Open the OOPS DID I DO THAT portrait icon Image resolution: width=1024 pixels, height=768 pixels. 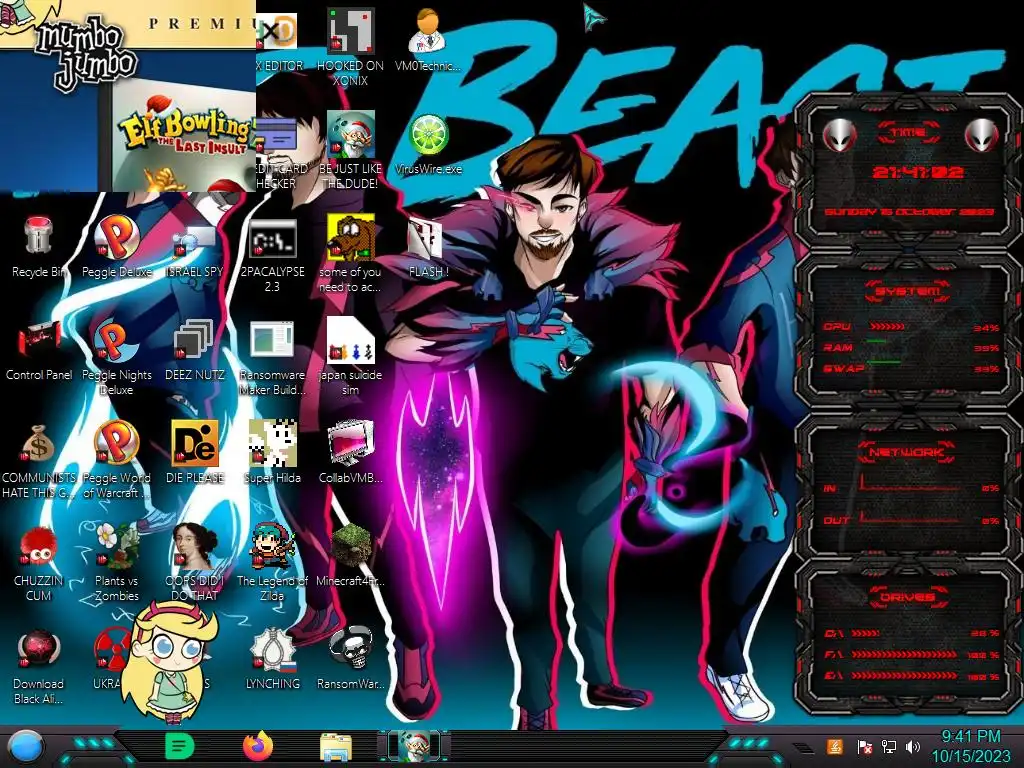[194, 563]
